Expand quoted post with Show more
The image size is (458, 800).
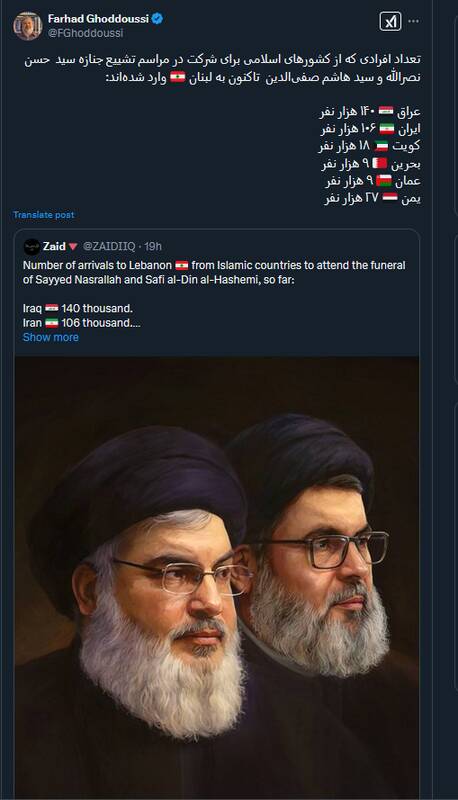coord(50,337)
